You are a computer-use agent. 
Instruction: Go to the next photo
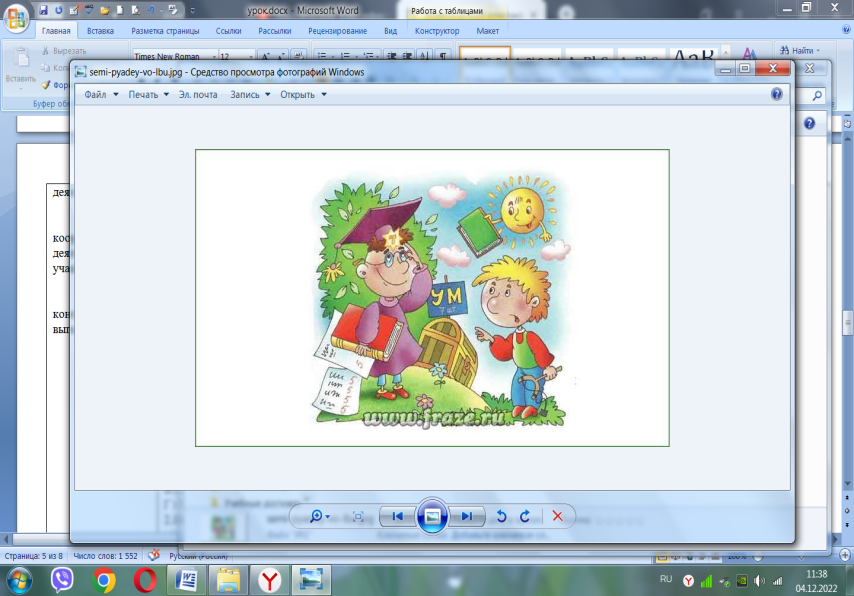[467, 516]
